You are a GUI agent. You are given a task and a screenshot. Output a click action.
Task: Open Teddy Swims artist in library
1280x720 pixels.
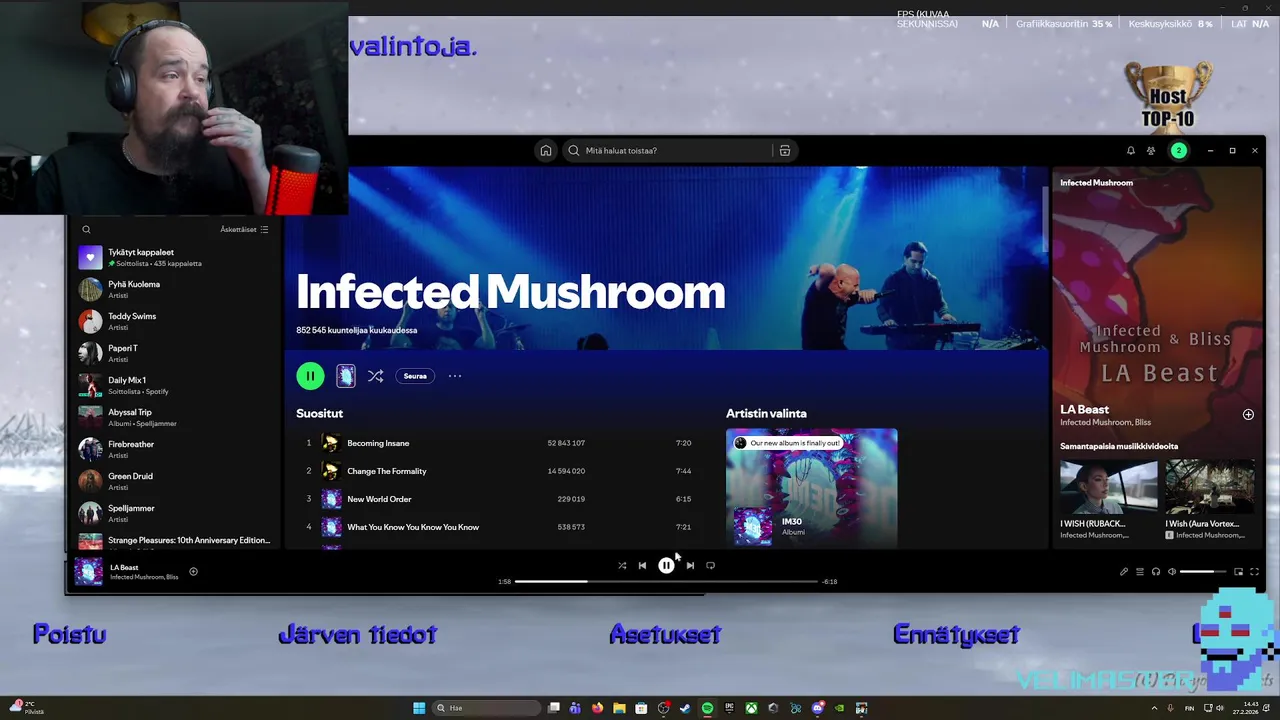click(175, 321)
